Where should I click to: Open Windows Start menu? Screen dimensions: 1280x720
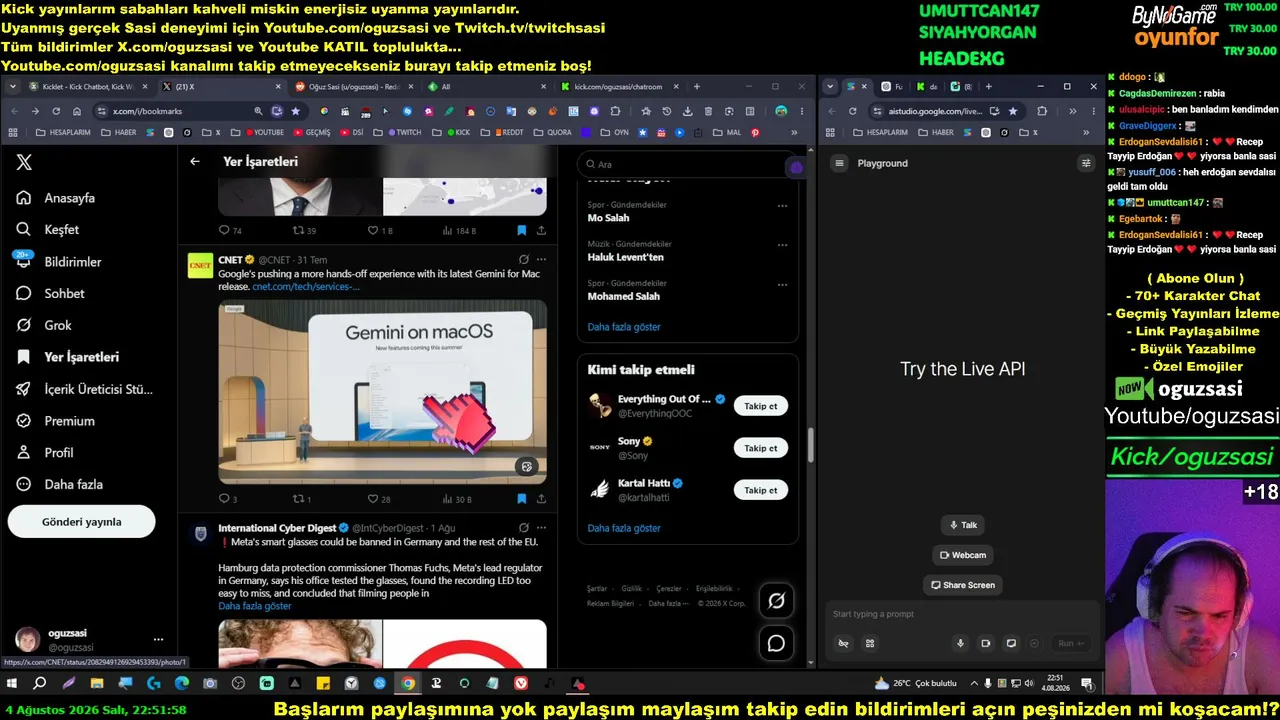click(12, 683)
